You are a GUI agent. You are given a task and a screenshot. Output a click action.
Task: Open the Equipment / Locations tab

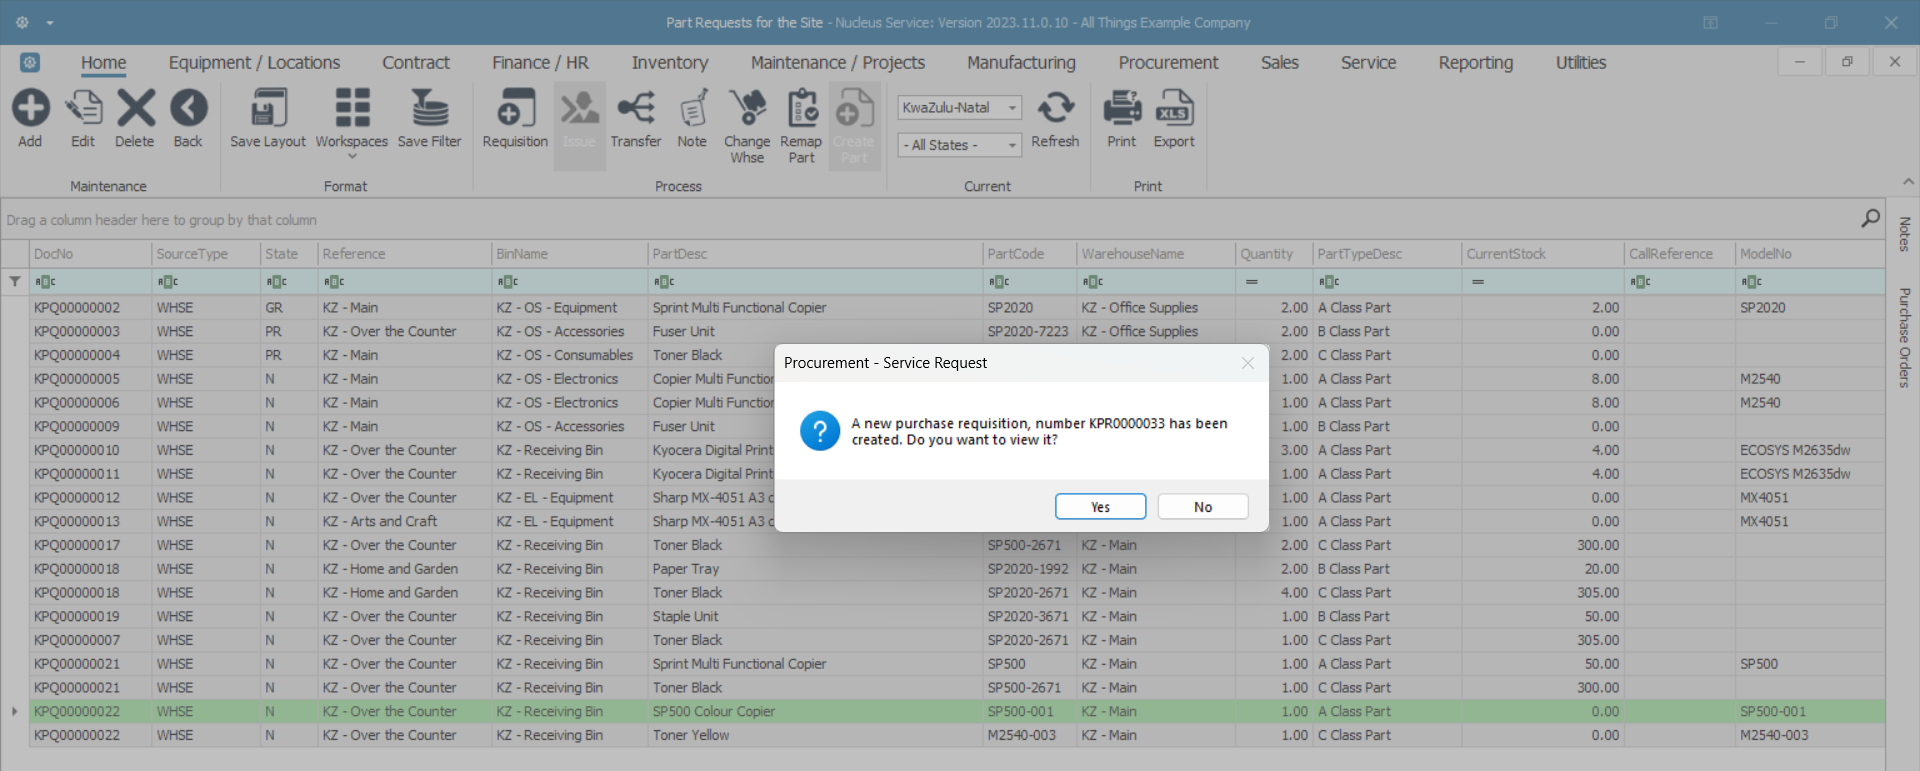point(254,63)
